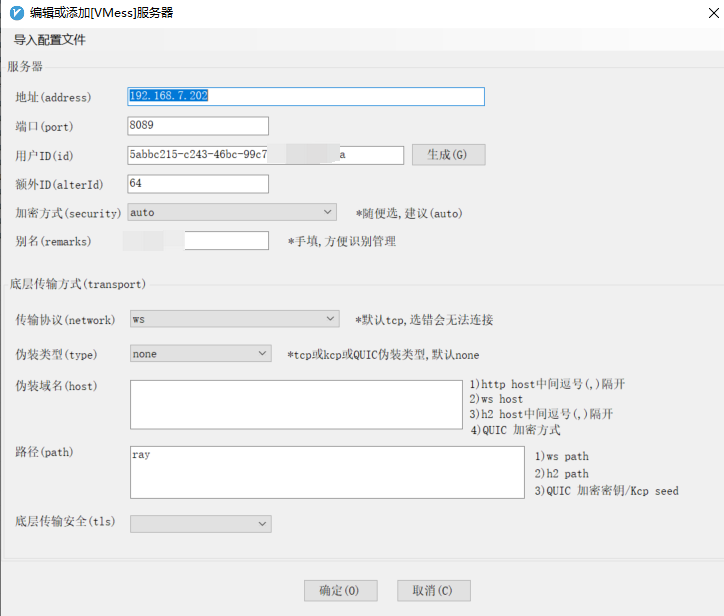Click the path text box containing ray
The width and height of the screenshot is (724, 616).
pos(327,472)
